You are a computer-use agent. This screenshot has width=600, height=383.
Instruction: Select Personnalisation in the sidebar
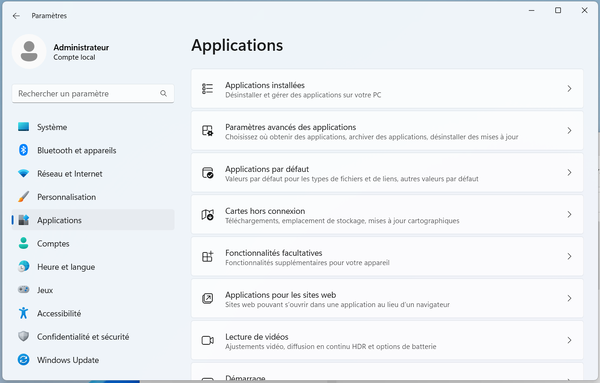tap(93, 197)
